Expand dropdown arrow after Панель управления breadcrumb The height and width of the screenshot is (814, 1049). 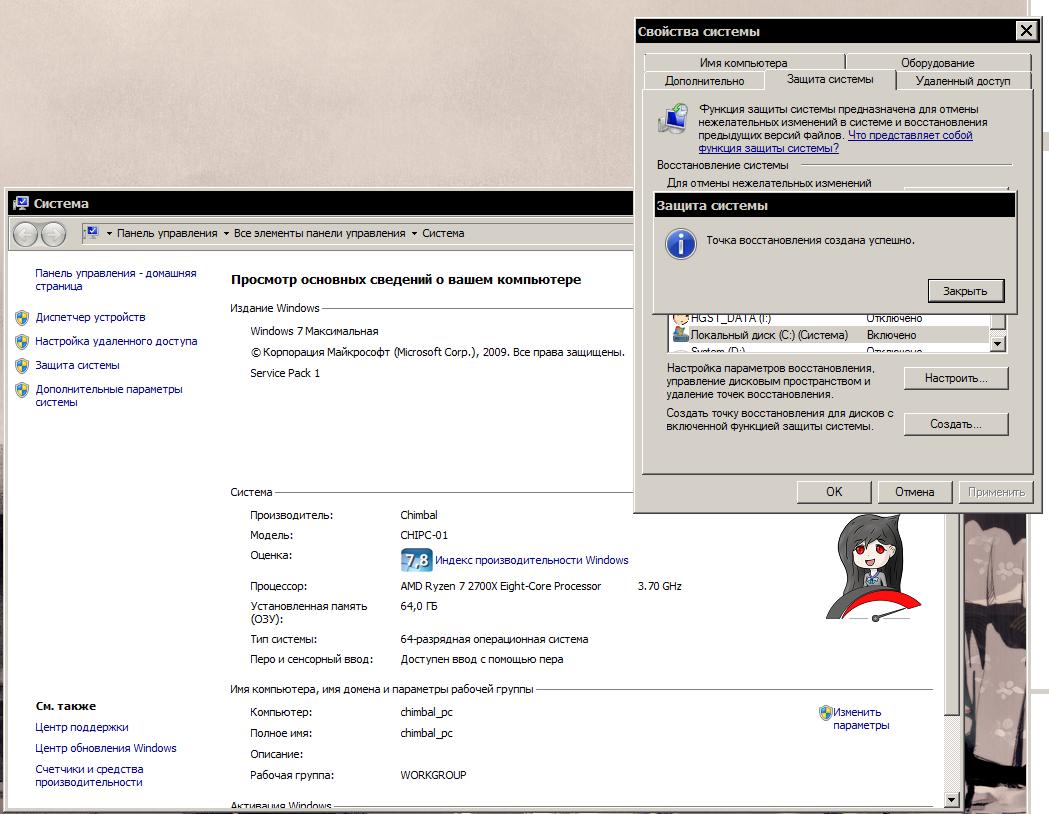click(226, 233)
